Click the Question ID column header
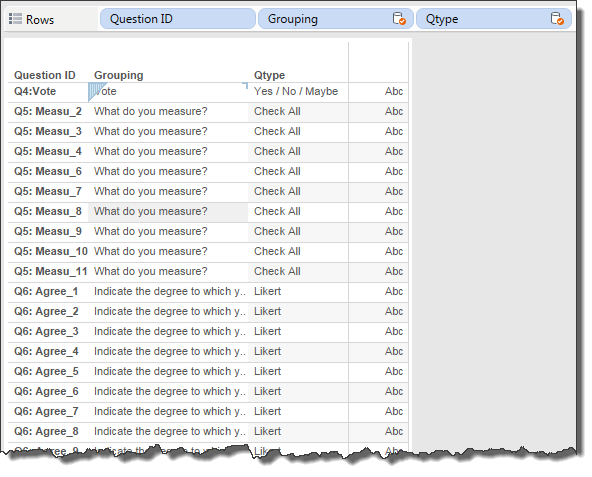The width and height of the screenshot is (592, 477). coord(45,75)
